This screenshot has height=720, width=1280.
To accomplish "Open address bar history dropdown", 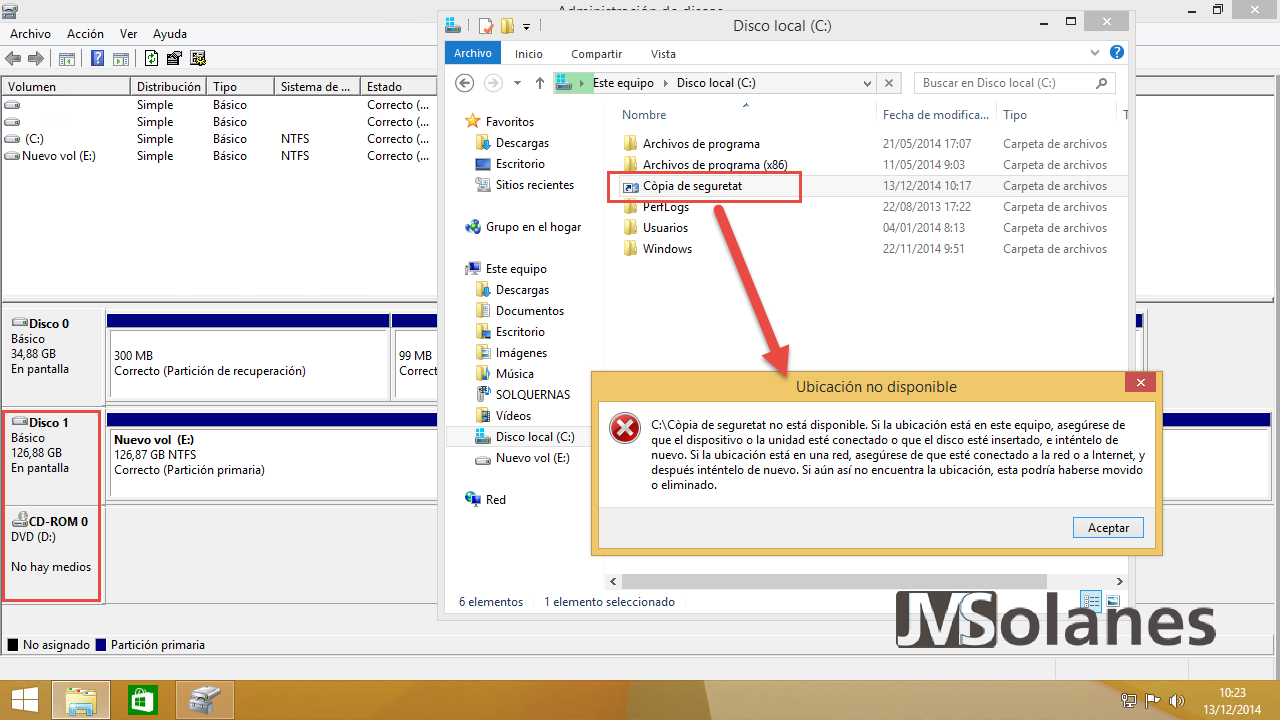I will tap(867, 83).
